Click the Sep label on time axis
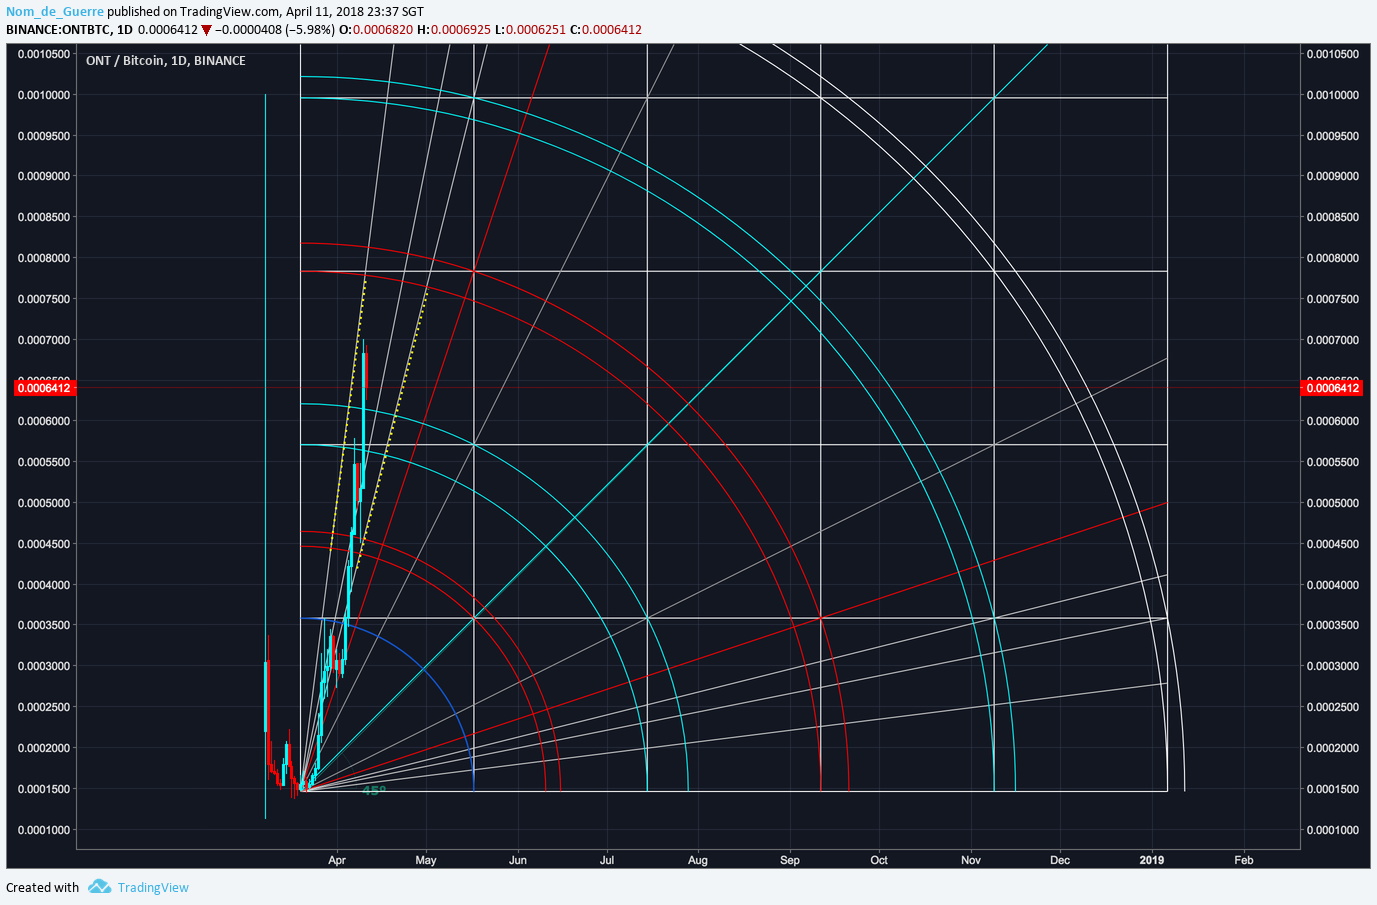Screen dimensions: 1377x905 (790, 860)
